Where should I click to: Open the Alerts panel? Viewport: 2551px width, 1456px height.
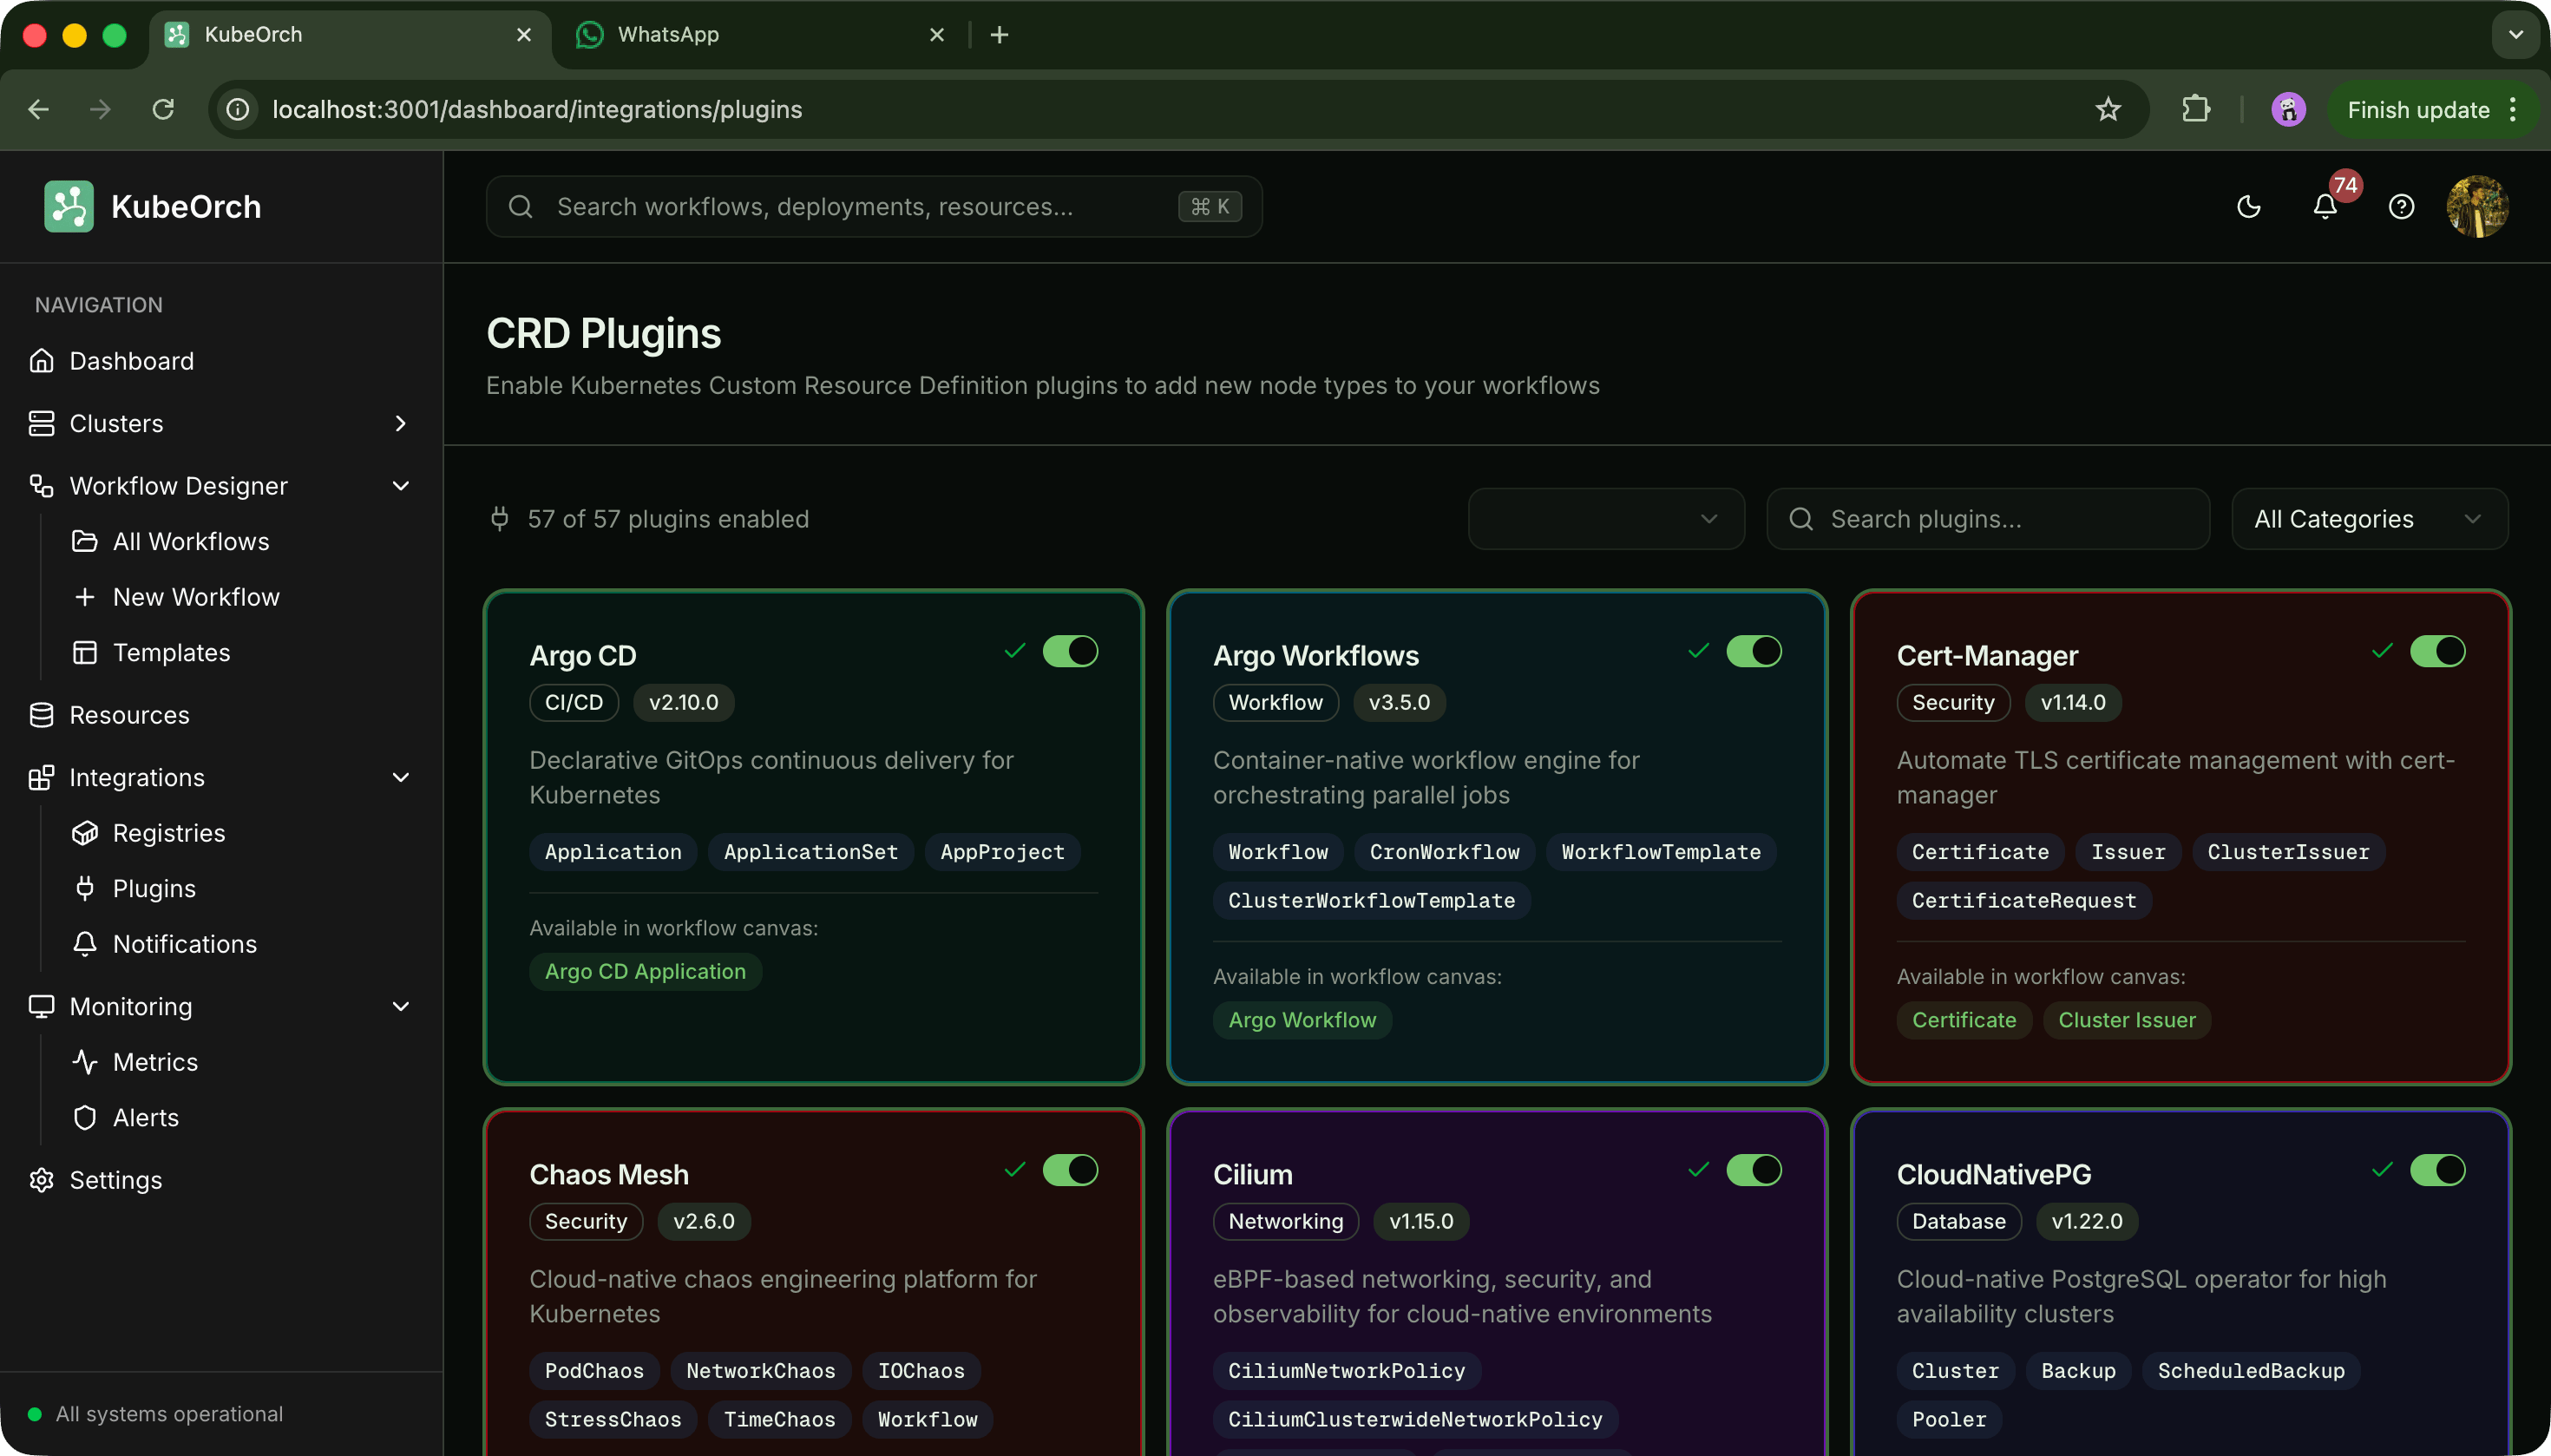(x=145, y=1117)
